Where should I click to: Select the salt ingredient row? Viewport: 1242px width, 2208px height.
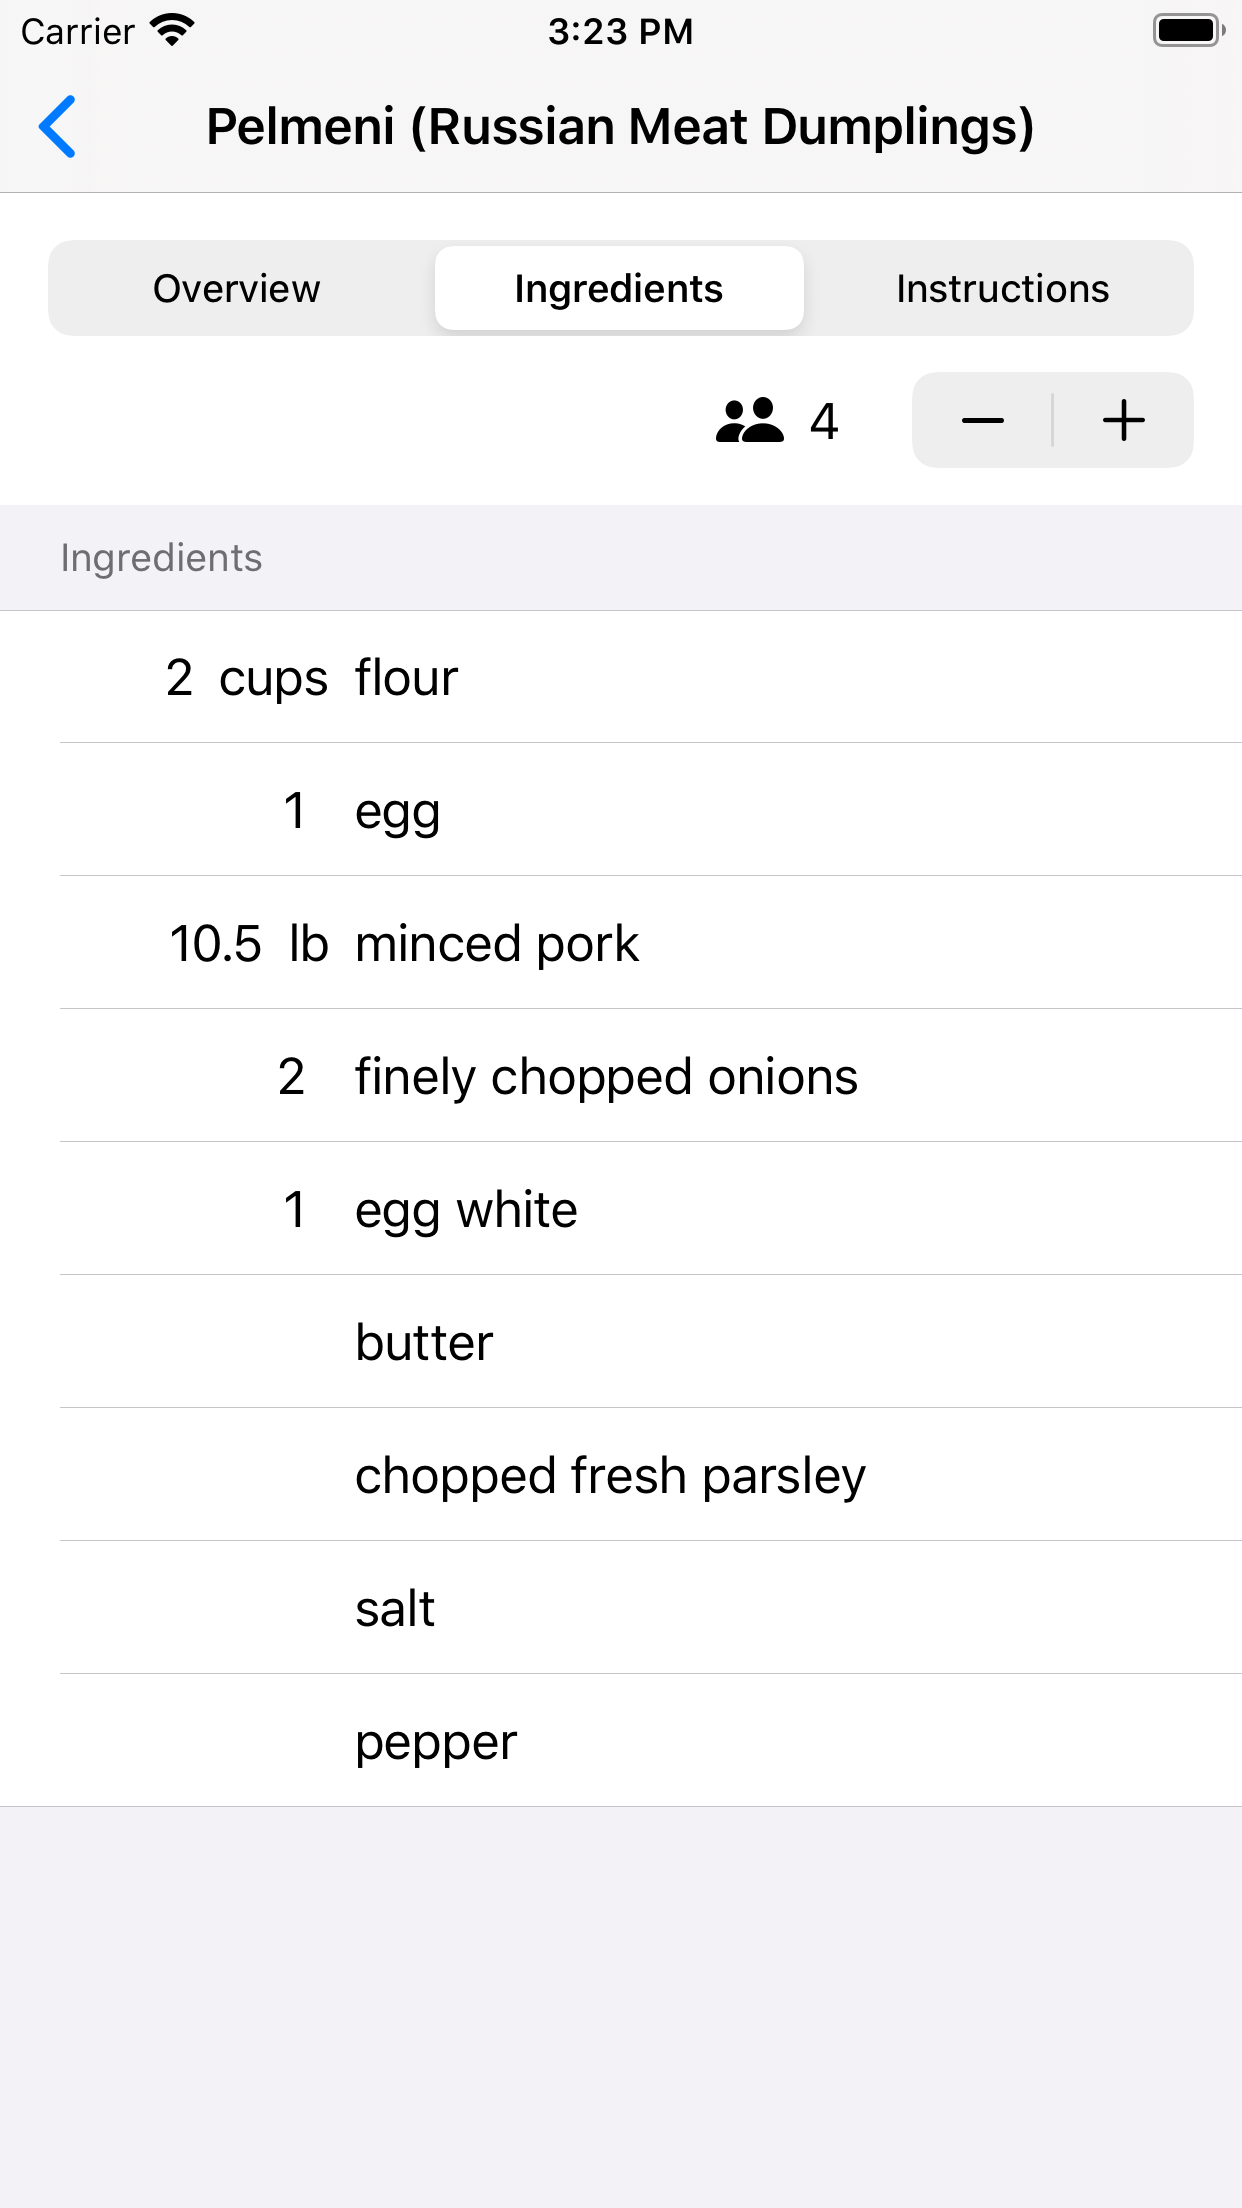point(620,1608)
